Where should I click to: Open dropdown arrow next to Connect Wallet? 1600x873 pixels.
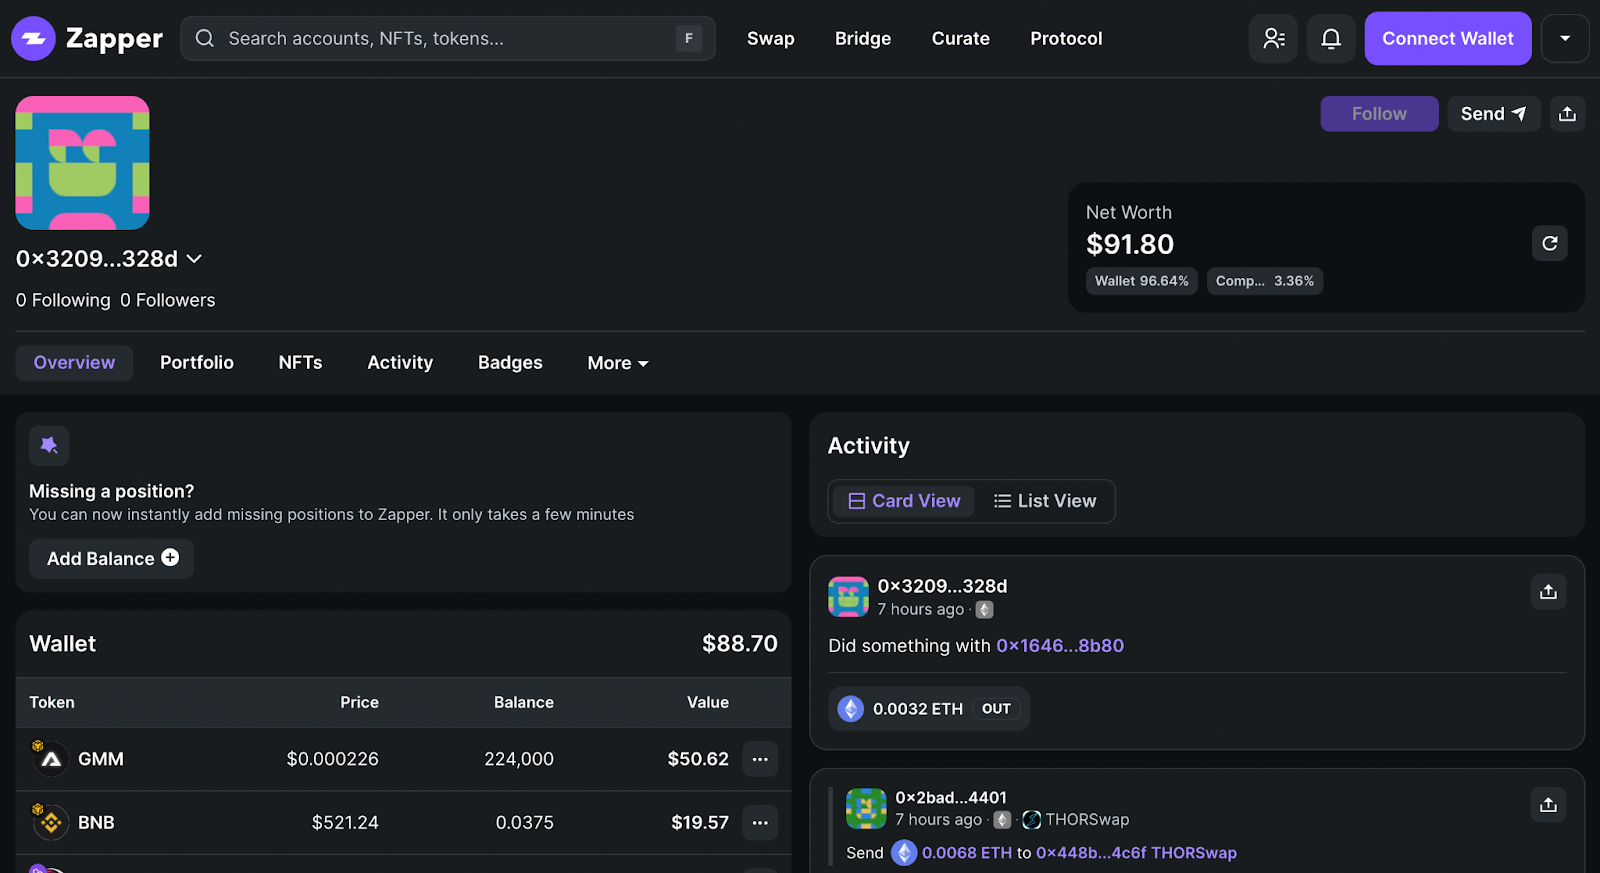tap(1565, 39)
